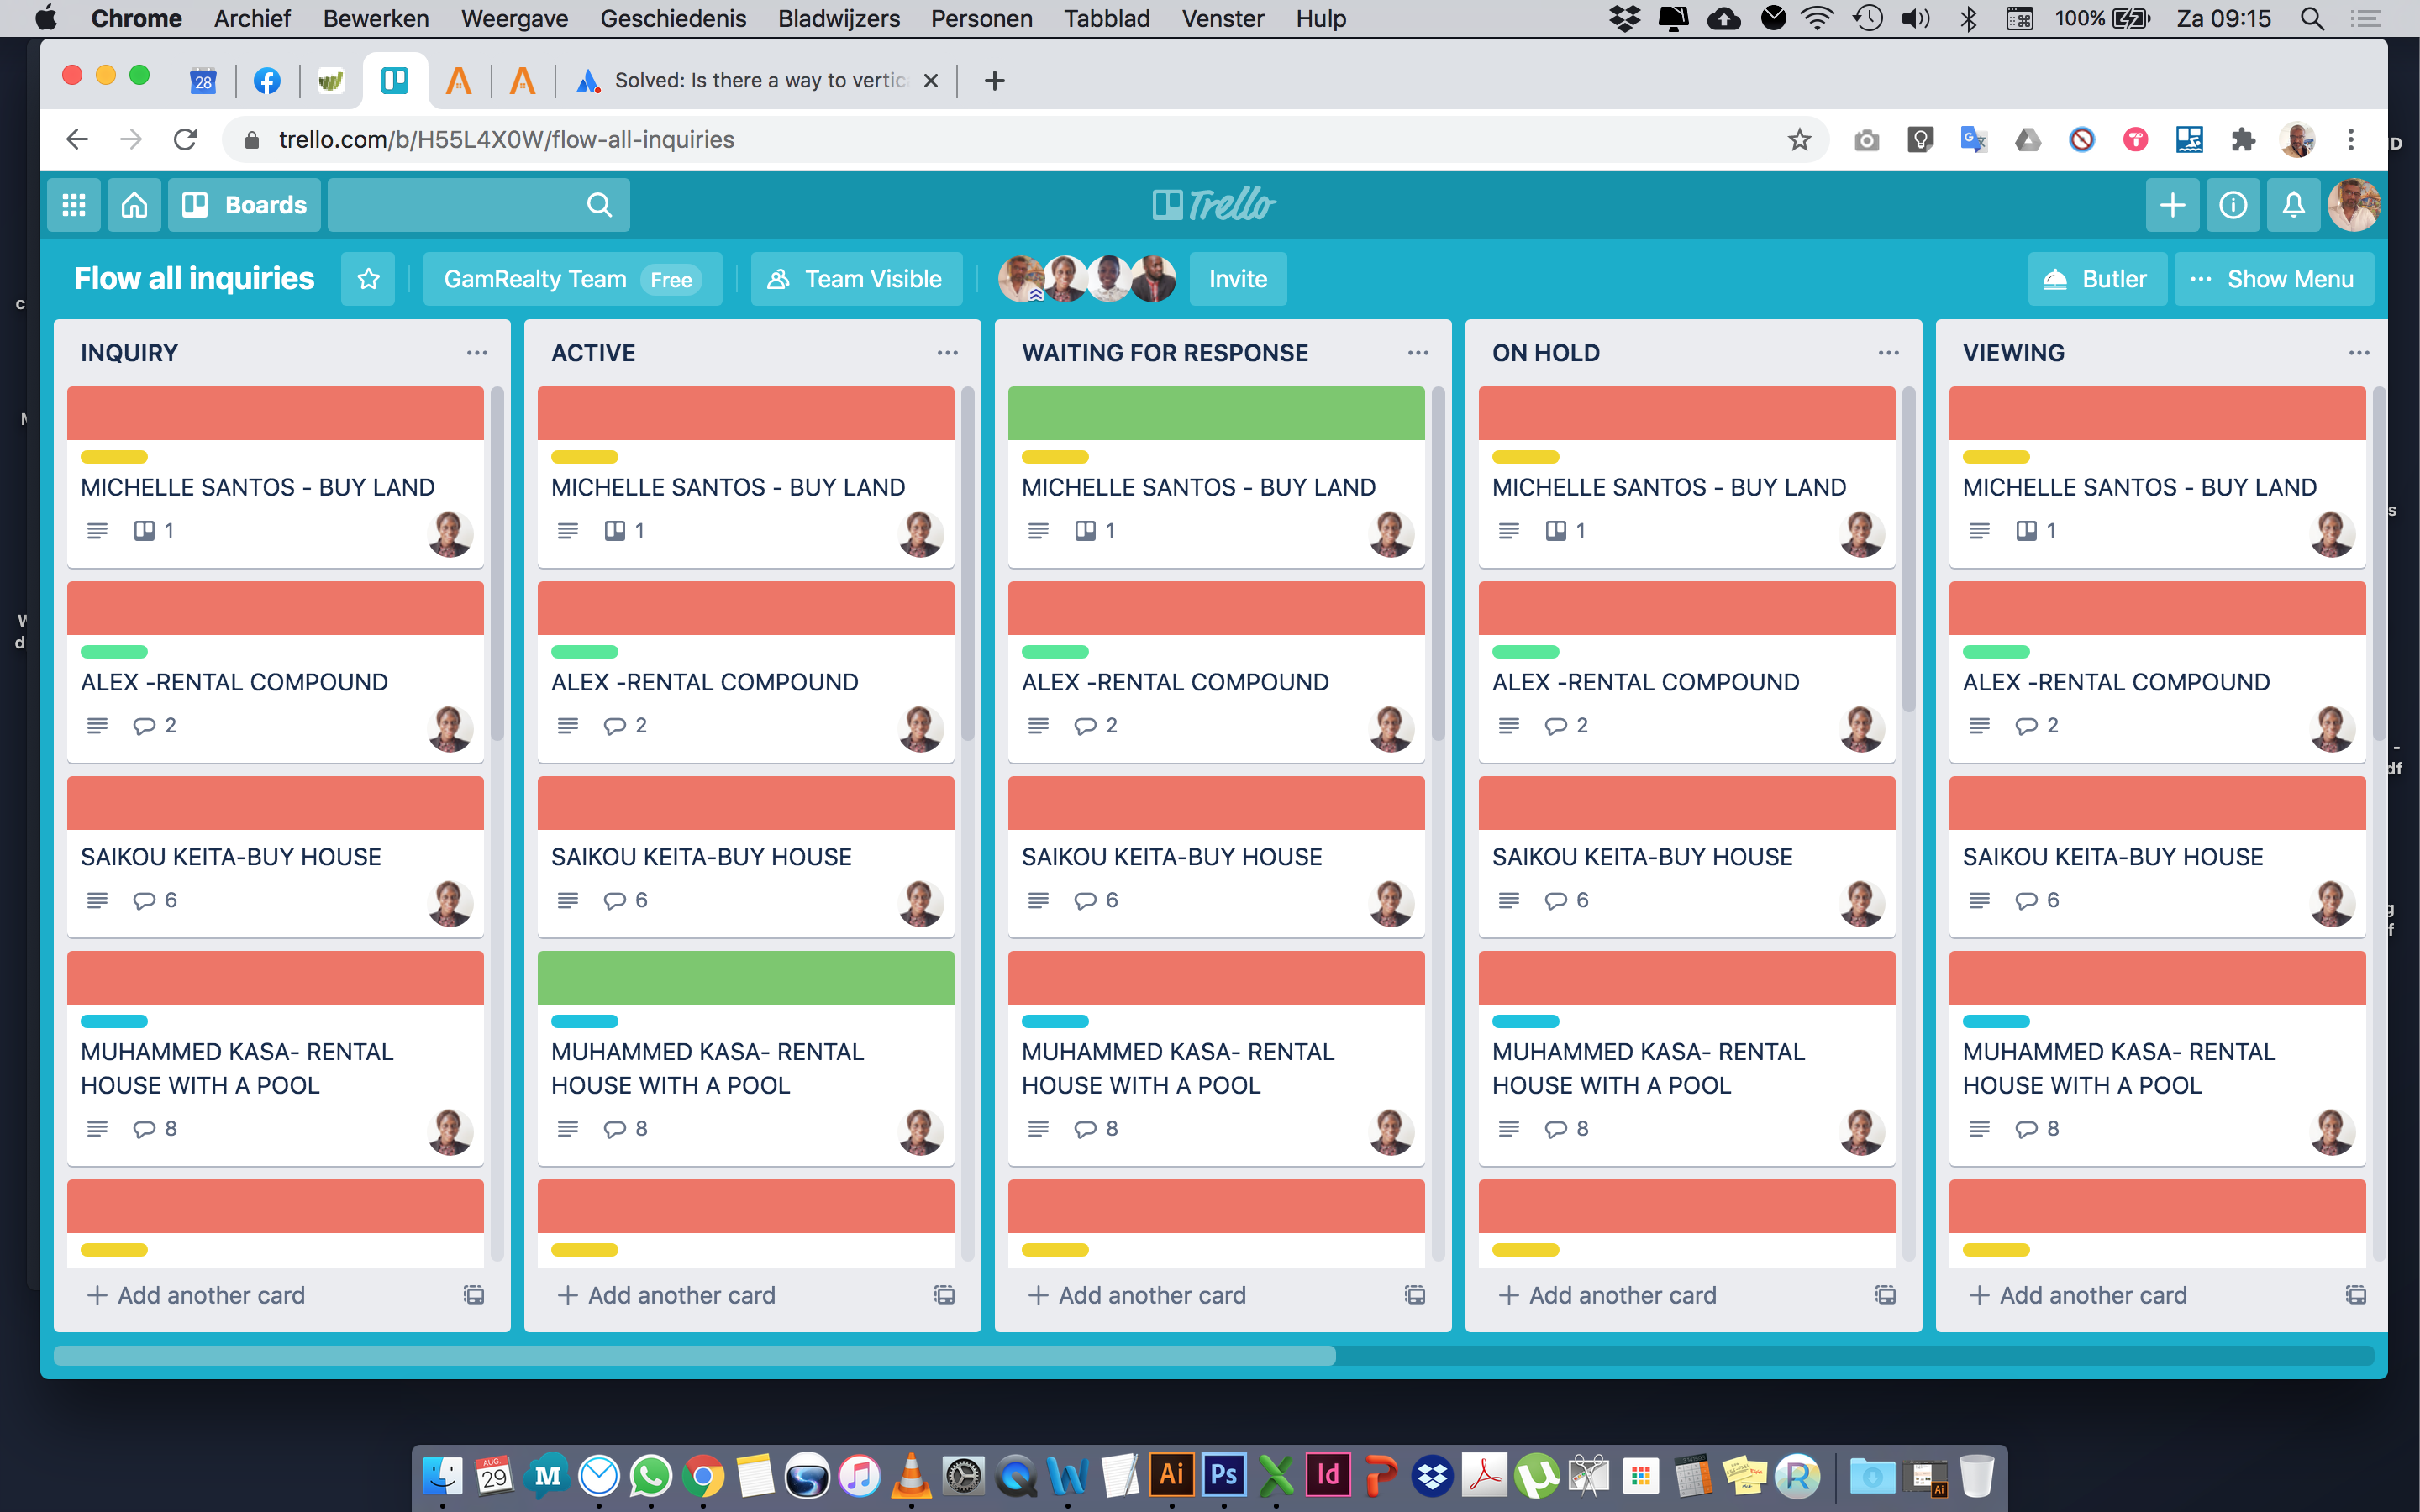Screen dimensions: 2420x1512
Task: Expand Show Menu sidebar
Action: pos(2273,279)
